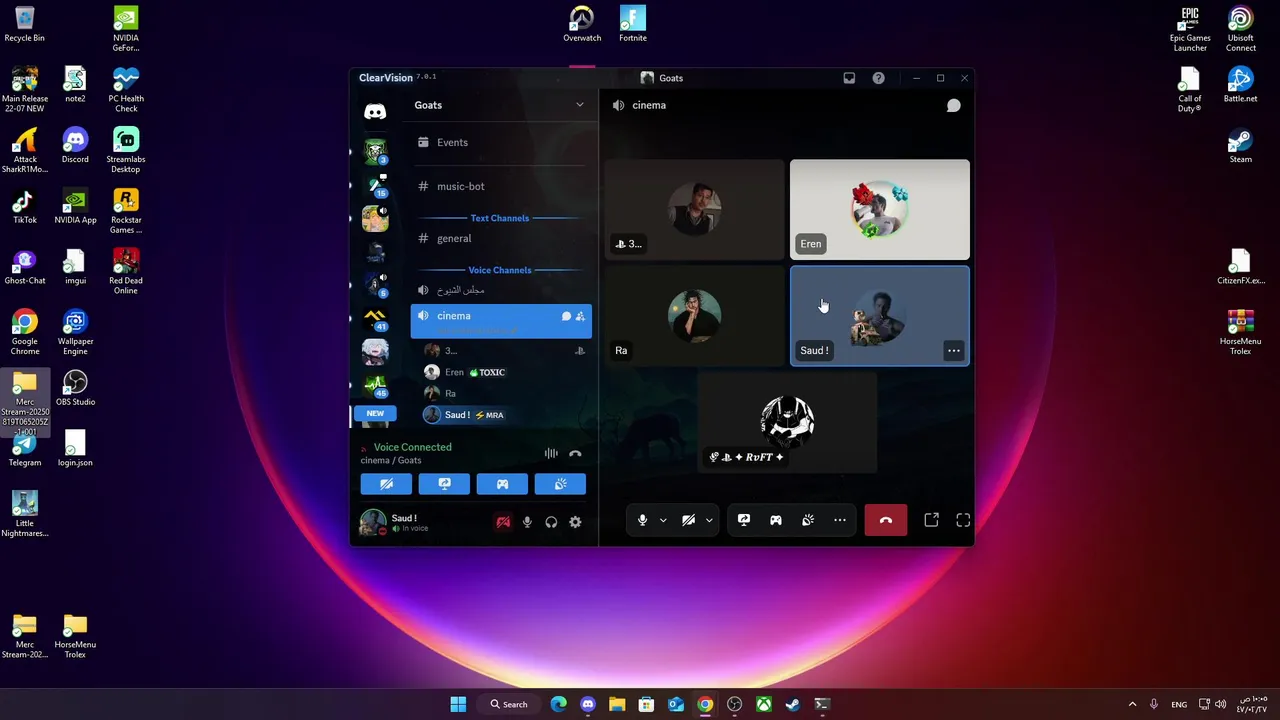1280x720 pixels.
Task: Click Voice Connected status text
Action: tap(412, 447)
